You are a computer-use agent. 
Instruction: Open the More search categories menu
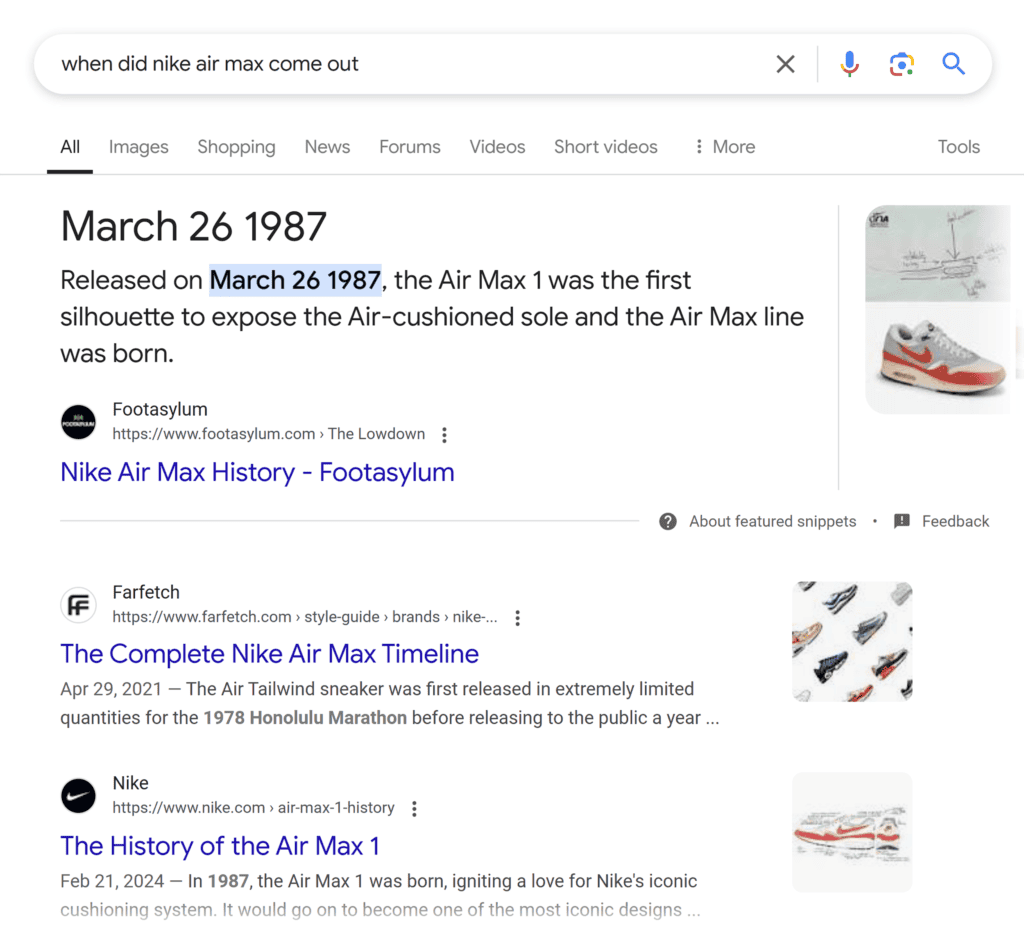coord(722,146)
